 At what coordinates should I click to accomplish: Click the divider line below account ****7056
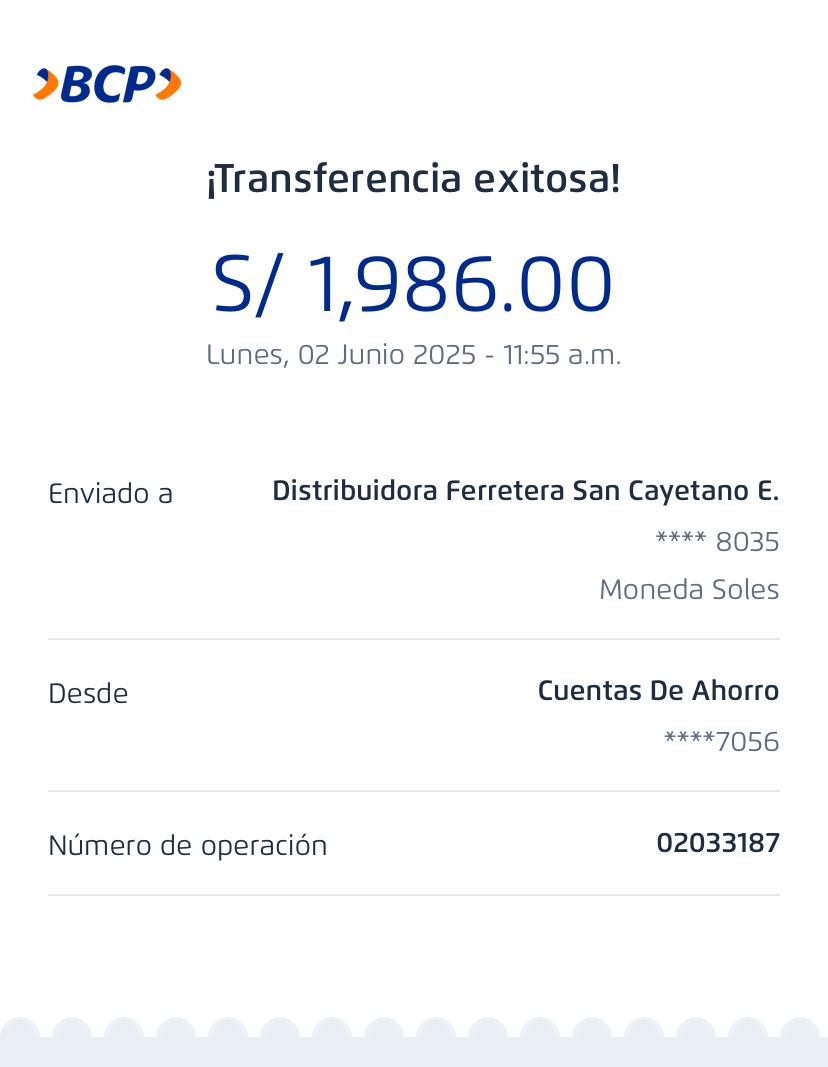413,791
